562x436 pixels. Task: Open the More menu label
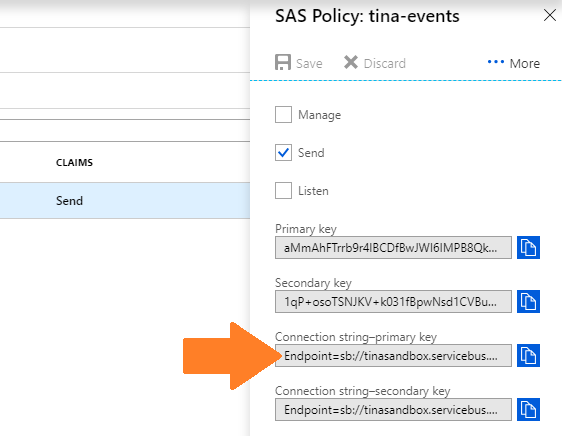pos(525,63)
